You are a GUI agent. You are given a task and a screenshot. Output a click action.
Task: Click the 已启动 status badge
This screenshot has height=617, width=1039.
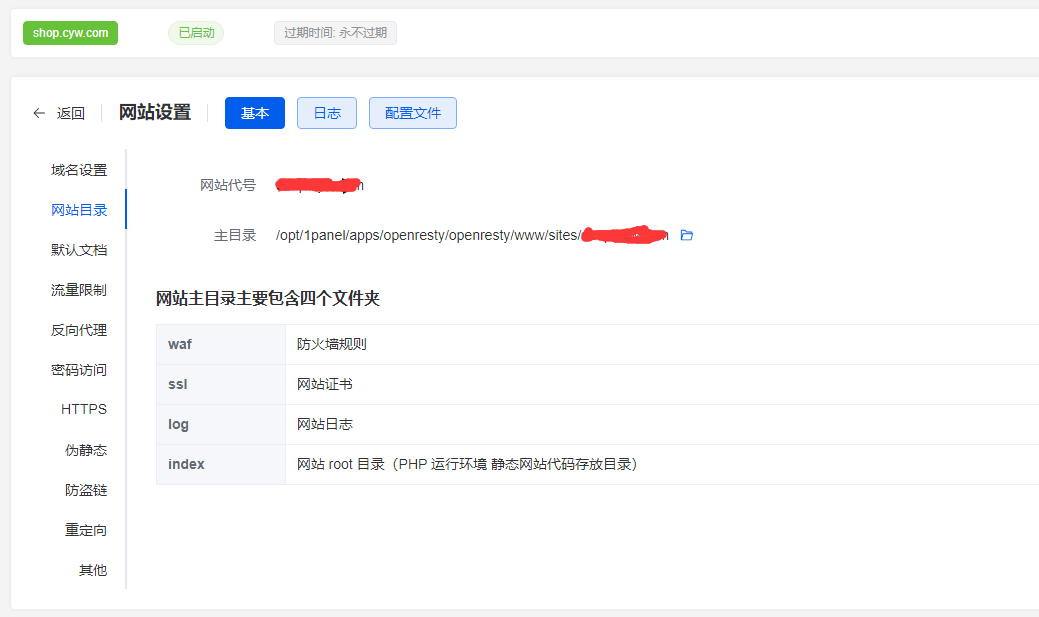coord(196,33)
